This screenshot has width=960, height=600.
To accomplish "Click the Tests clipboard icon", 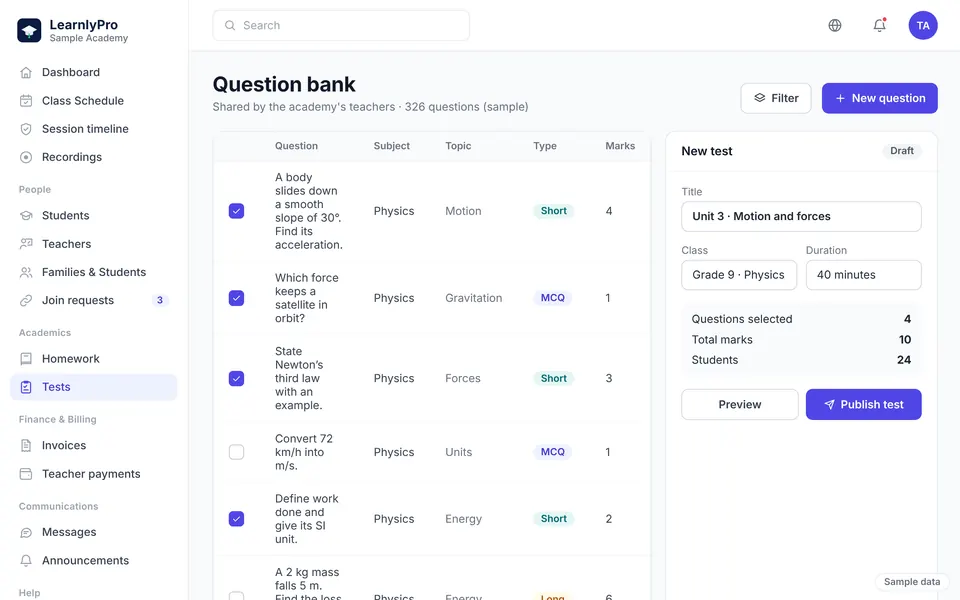I will tap(26, 387).
